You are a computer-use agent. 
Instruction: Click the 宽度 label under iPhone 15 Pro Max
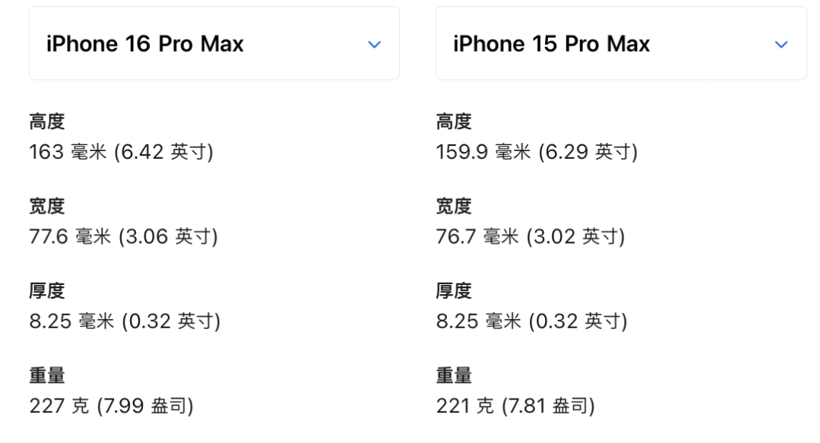coord(454,207)
